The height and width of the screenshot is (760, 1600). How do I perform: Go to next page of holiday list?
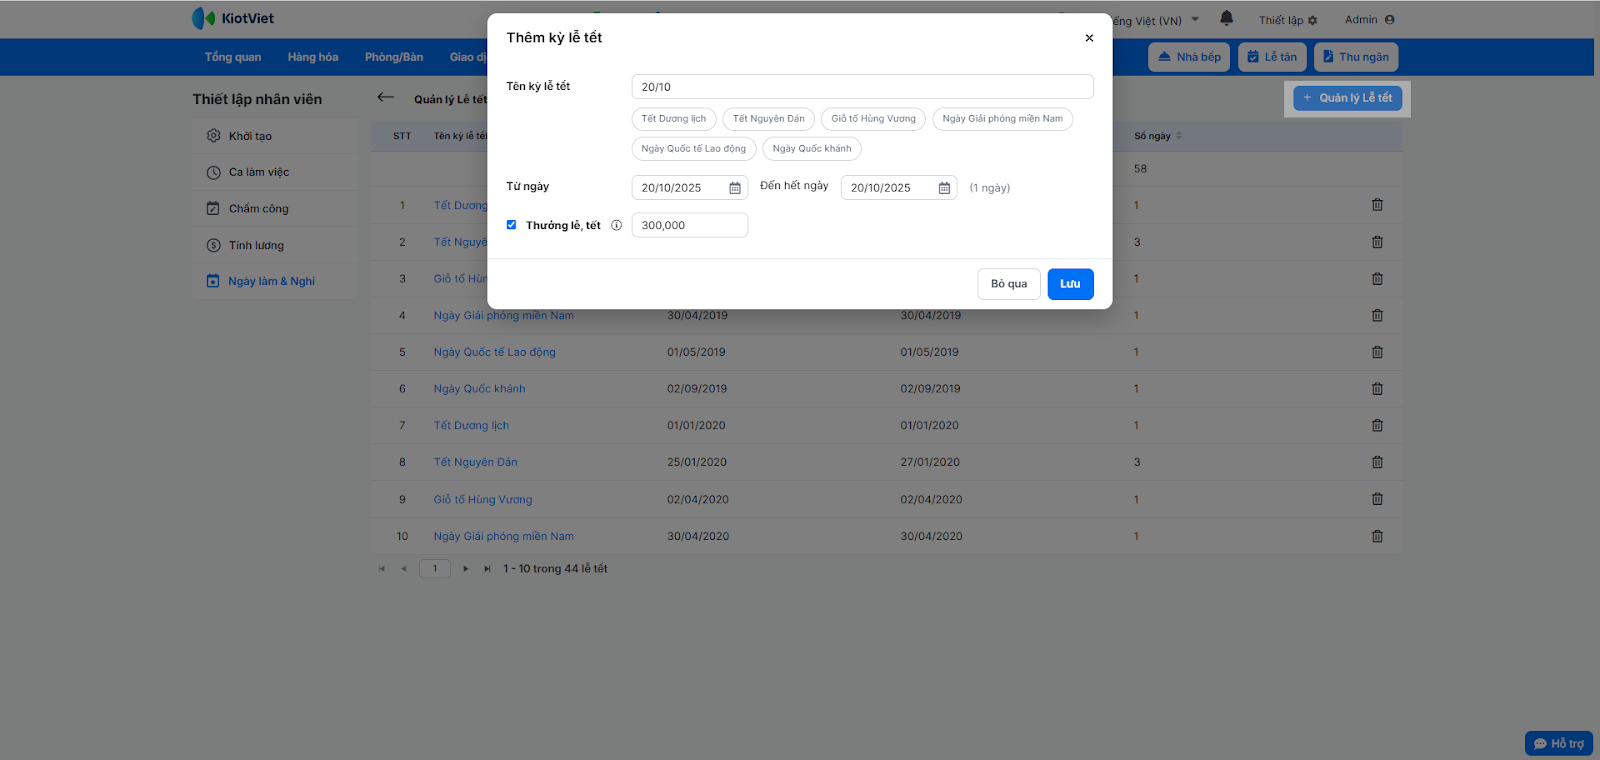(466, 569)
